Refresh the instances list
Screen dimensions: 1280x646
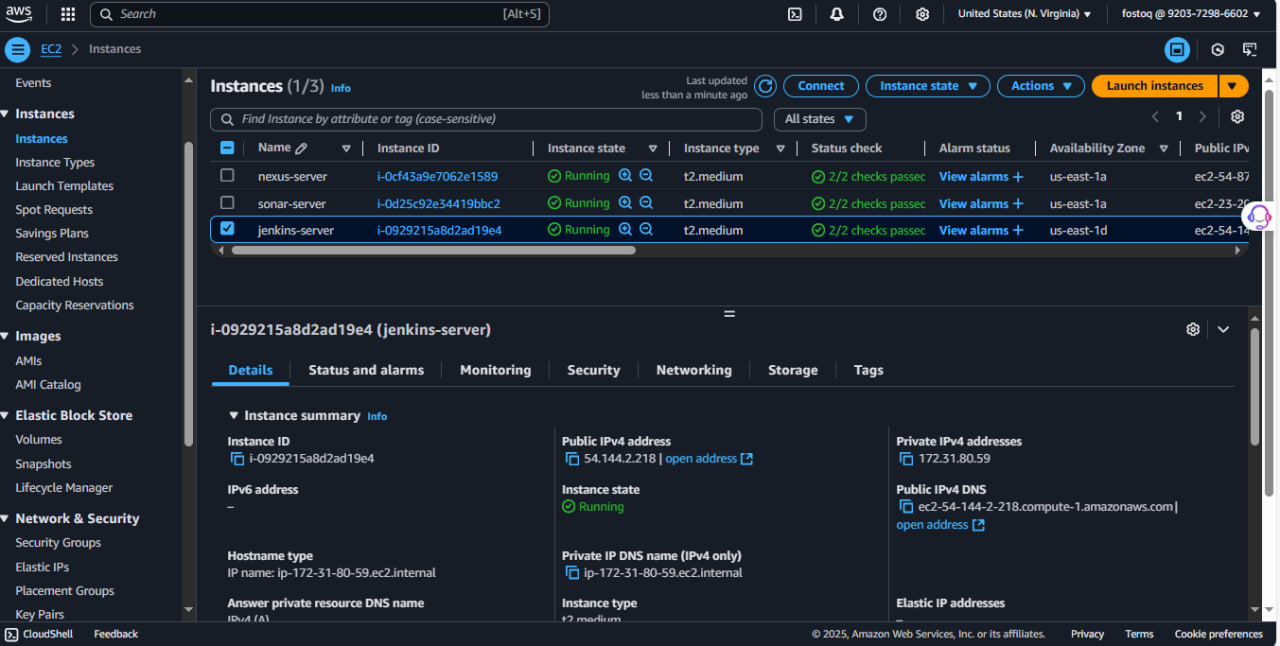tap(765, 86)
